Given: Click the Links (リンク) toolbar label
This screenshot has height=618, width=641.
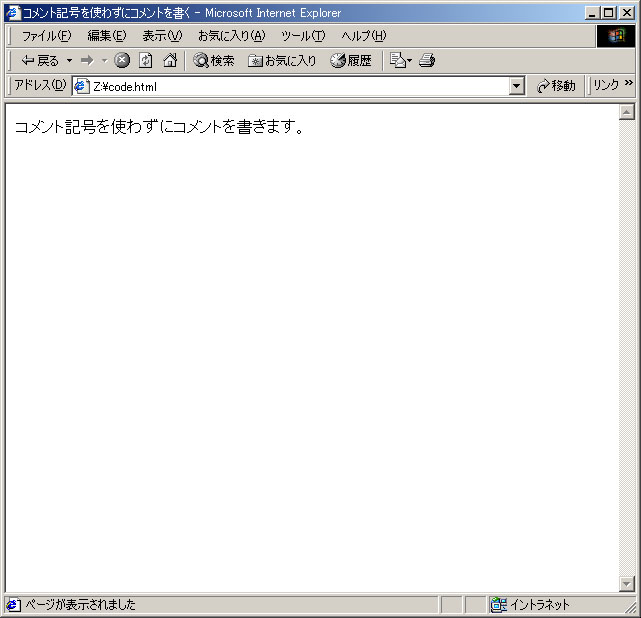Looking at the screenshot, I should [606, 85].
